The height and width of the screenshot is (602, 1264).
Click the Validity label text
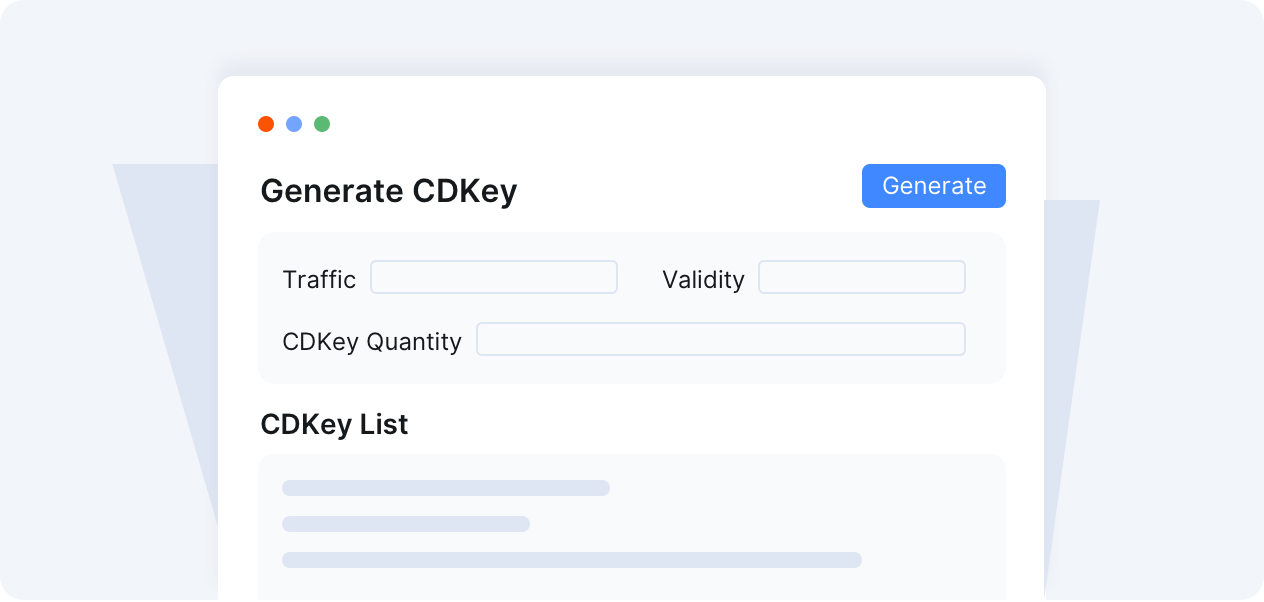[703, 280]
